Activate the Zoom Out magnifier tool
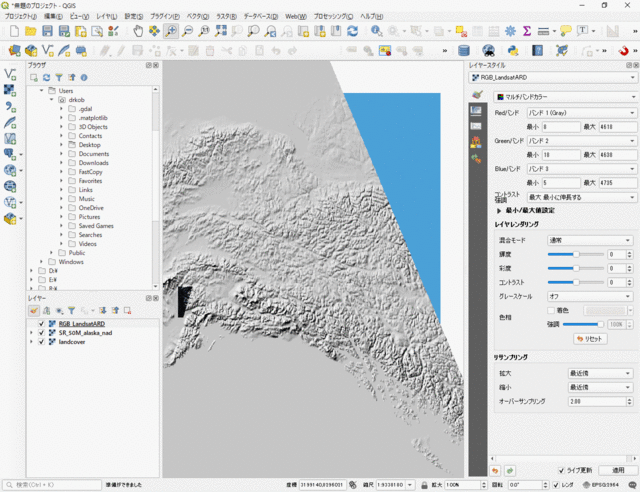Screen dimensions: 640x492 [187, 31]
